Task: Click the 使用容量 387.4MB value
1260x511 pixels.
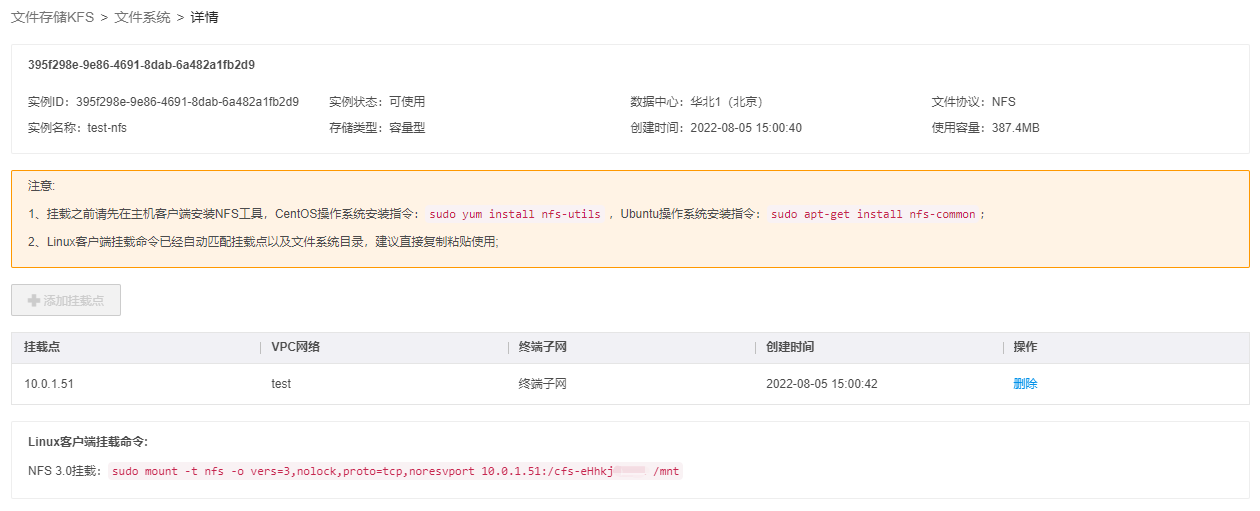Action: click(x=1014, y=128)
